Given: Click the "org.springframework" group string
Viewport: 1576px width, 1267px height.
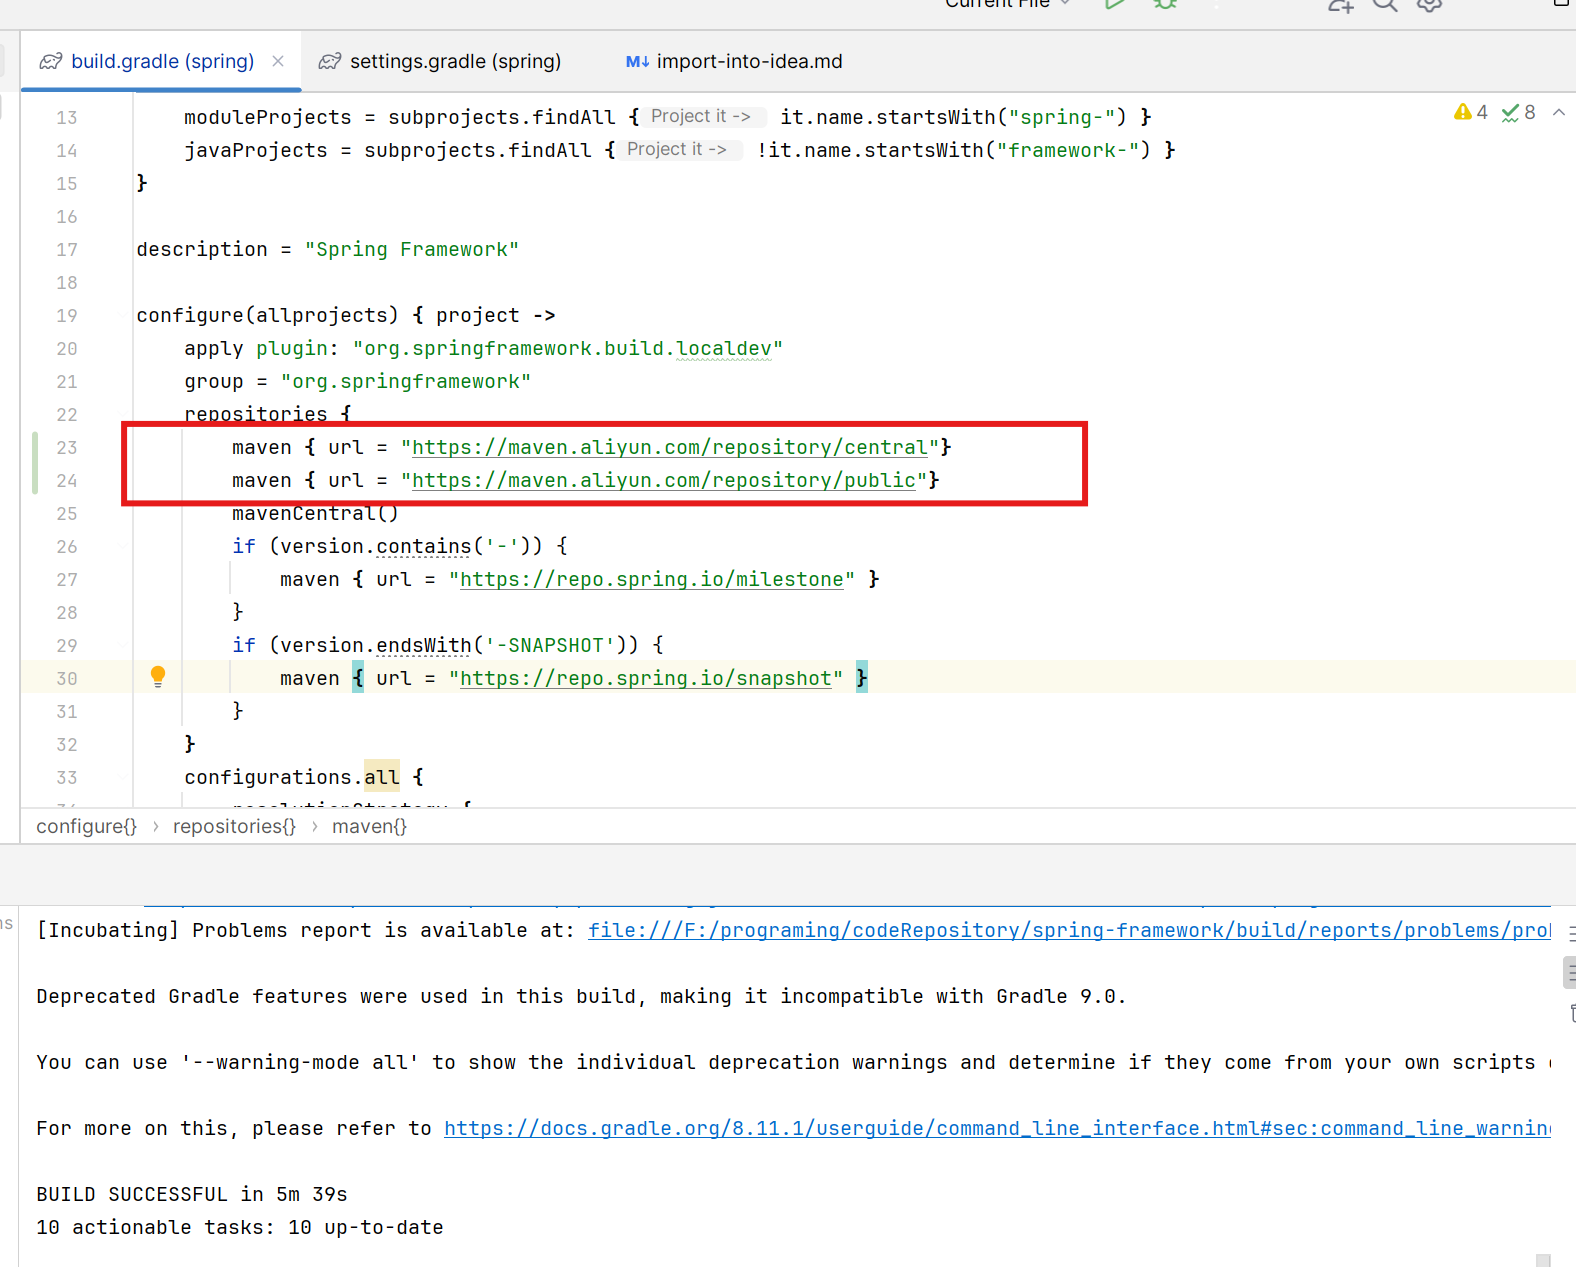Looking at the screenshot, I should 406,381.
